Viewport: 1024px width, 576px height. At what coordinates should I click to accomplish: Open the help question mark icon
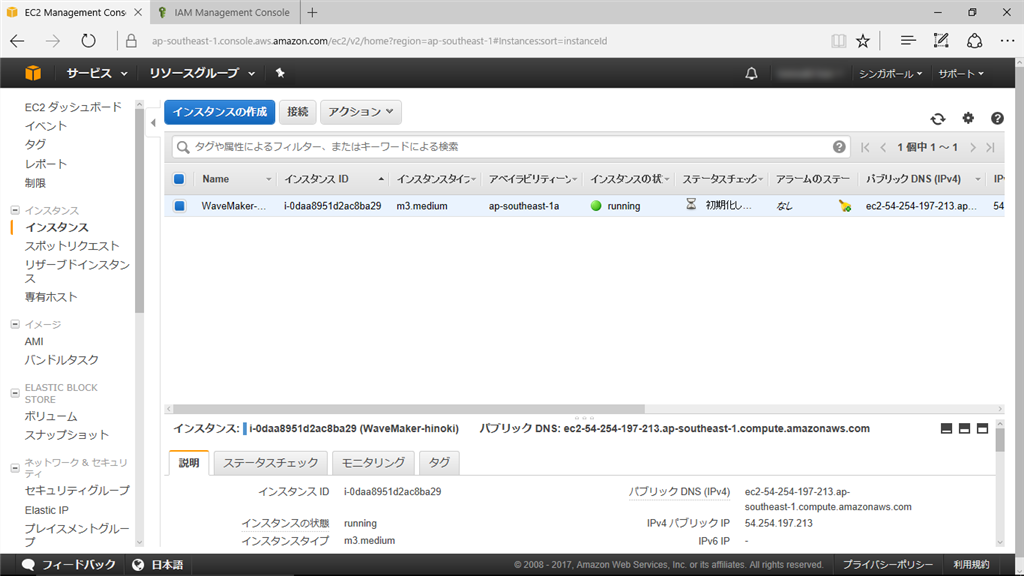(x=997, y=118)
